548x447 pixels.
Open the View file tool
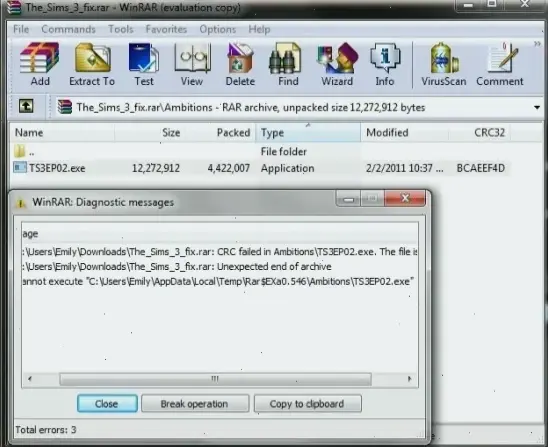(x=192, y=65)
